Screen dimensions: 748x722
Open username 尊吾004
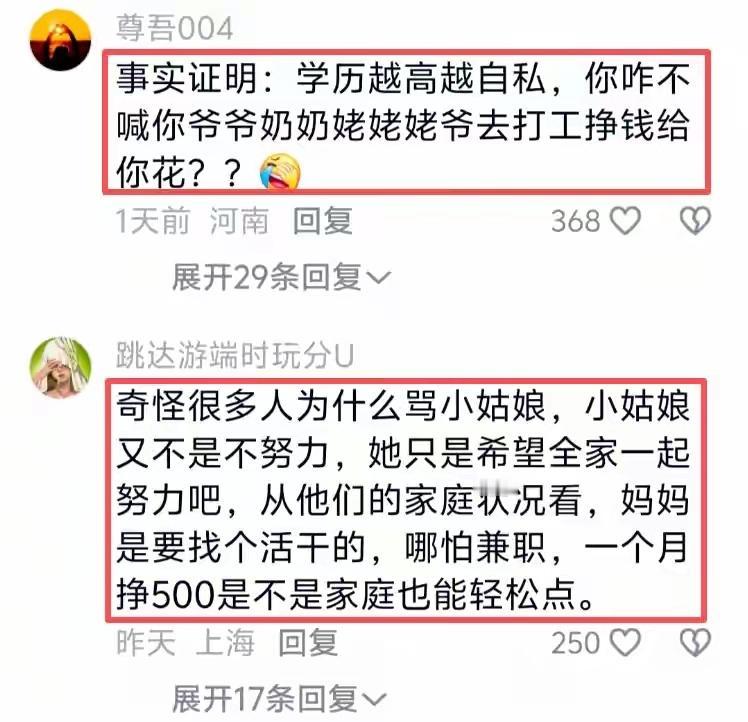click(175, 28)
